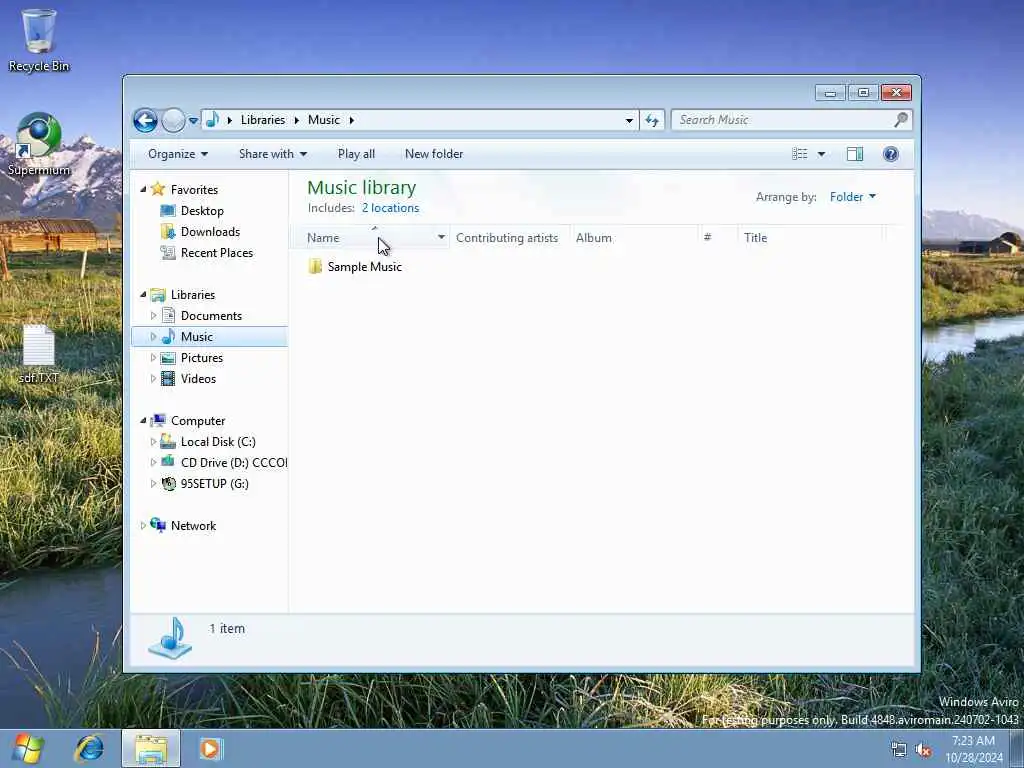Collapse the Libraries group
This screenshot has height=768, width=1024.
[143, 295]
